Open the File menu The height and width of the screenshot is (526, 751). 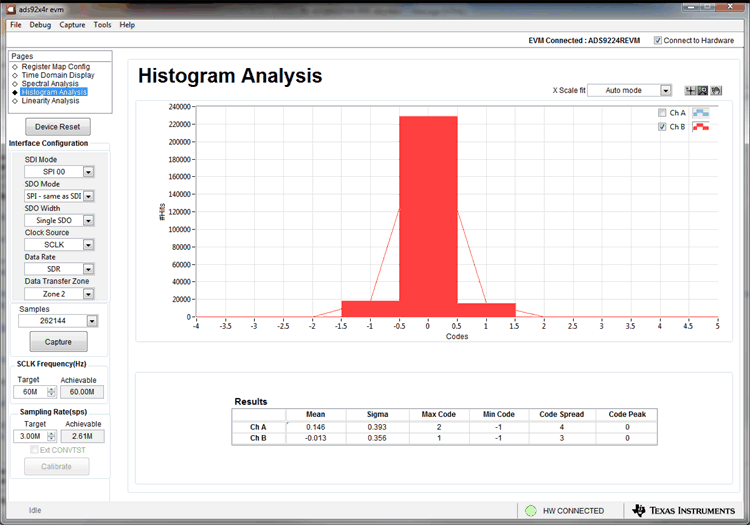coord(16,25)
